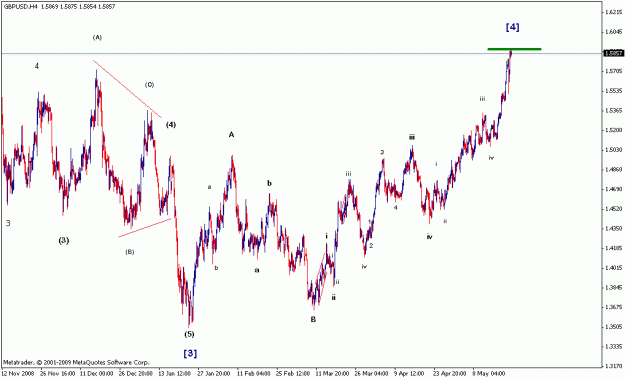Click the 11 Feb 04:00 time label
625x378 pixels.
click(x=254, y=374)
